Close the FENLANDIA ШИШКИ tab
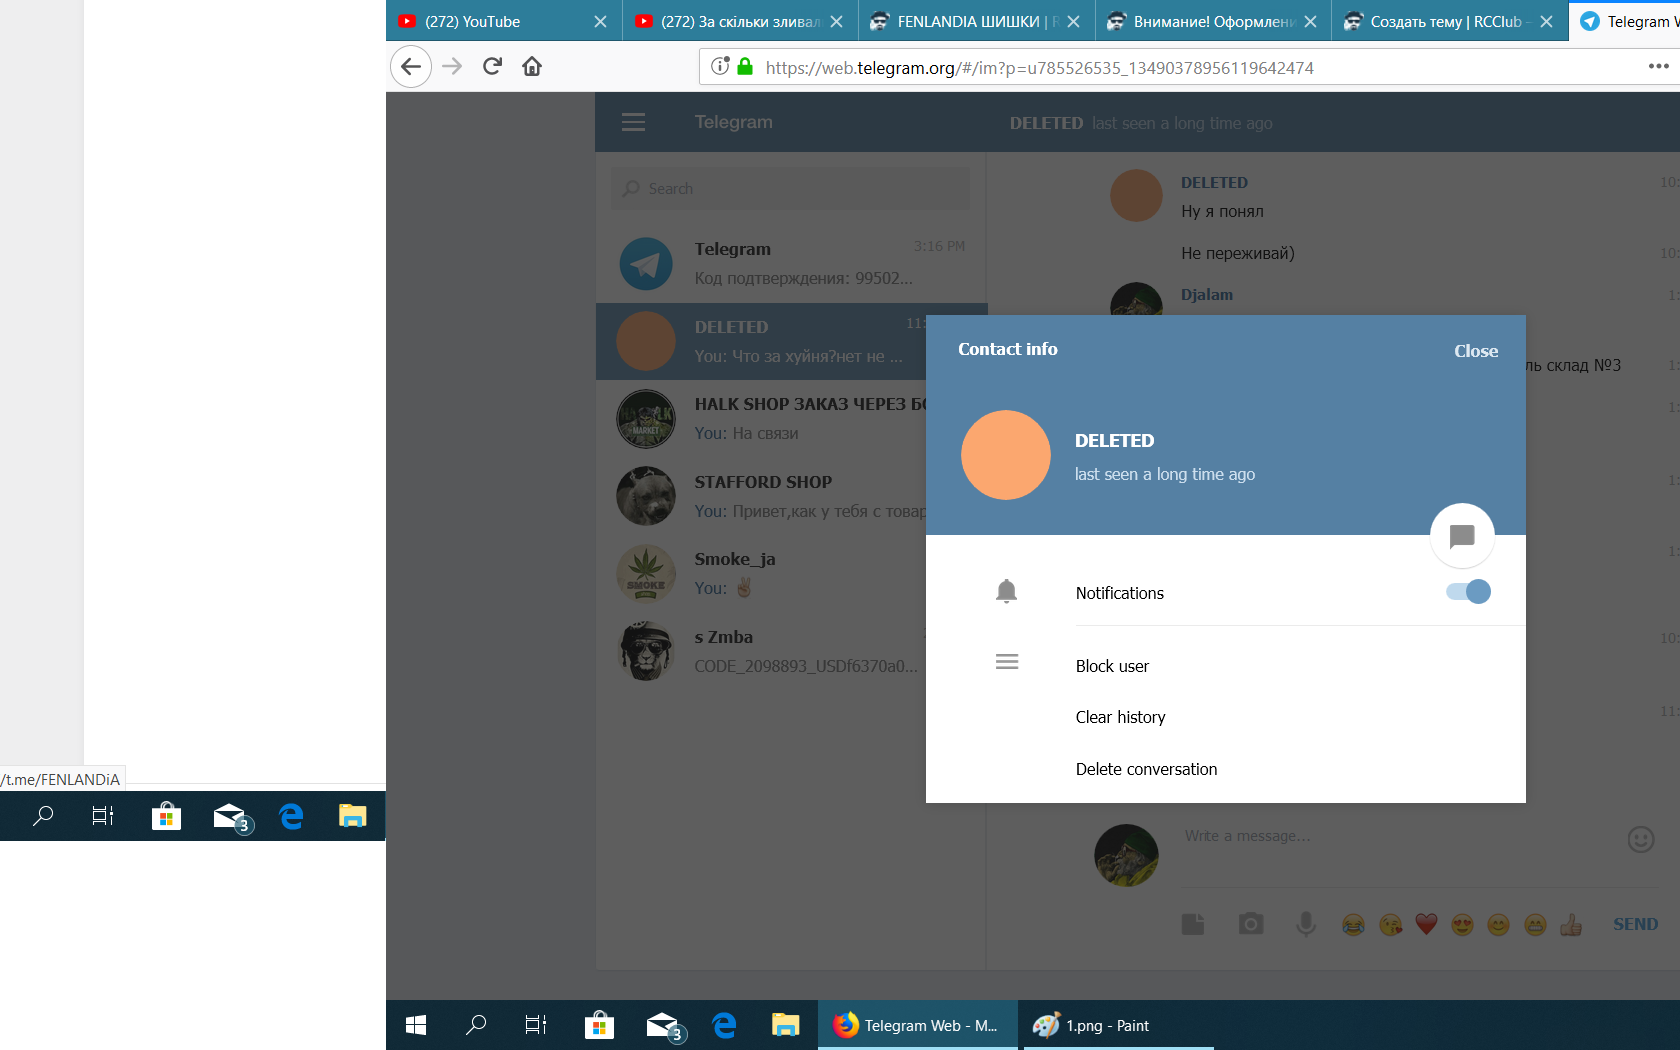This screenshot has width=1680, height=1050. (1073, 21)
